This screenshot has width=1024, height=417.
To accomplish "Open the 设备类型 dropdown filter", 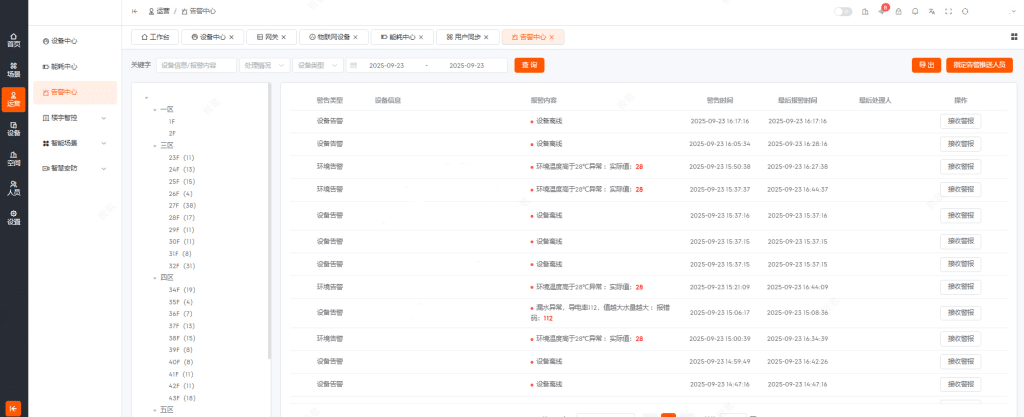I will [x=318, y=65].
